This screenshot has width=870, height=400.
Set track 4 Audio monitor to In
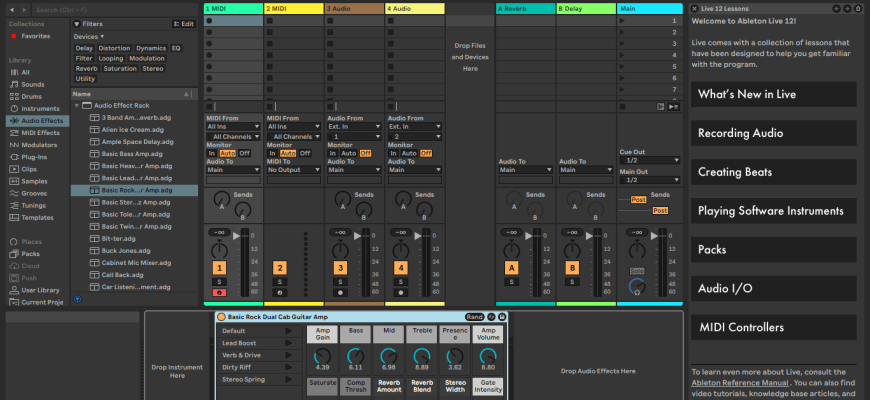[x=393, y=153]
